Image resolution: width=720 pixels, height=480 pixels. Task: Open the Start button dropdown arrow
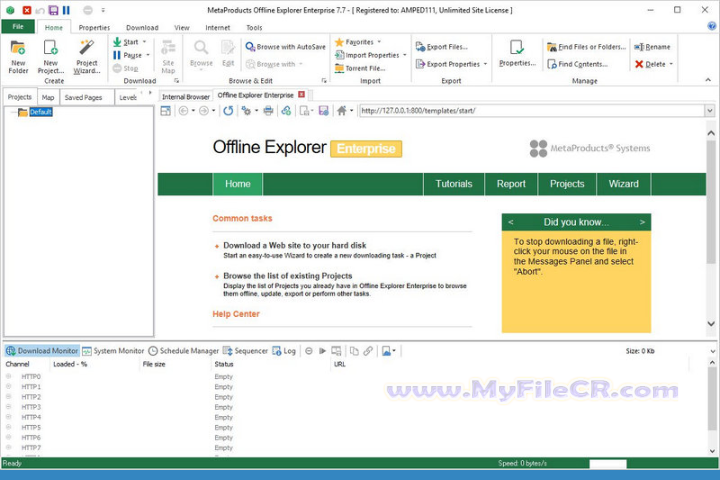[x=145, y=42]
